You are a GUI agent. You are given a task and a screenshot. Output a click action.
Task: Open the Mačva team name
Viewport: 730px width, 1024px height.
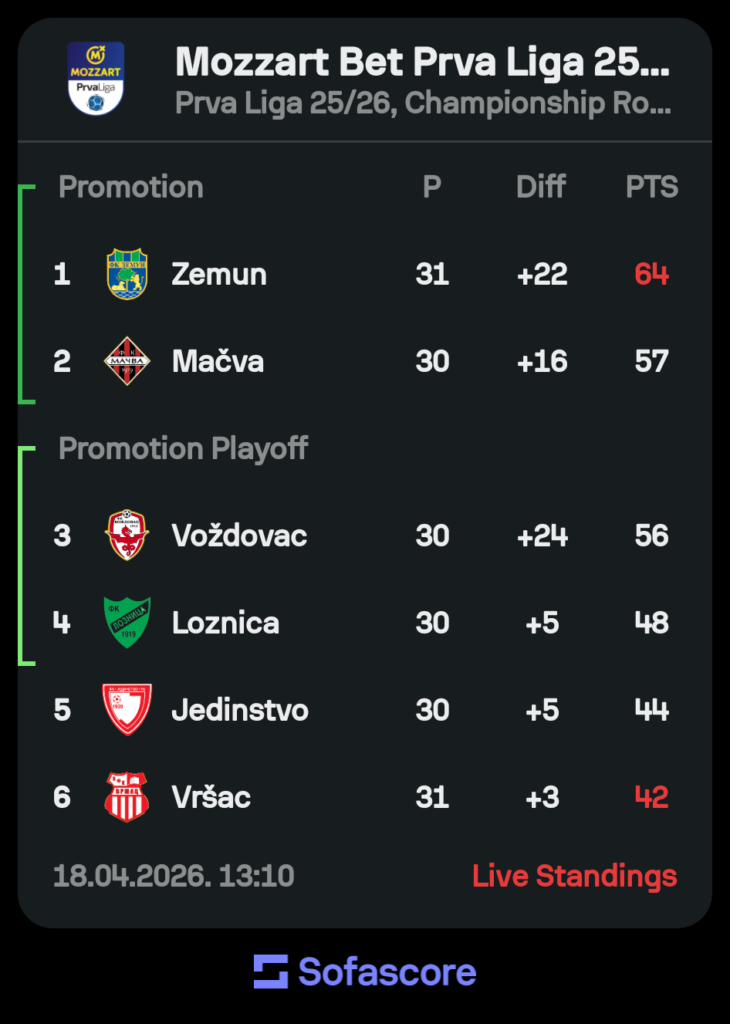[x=218, y=361]
